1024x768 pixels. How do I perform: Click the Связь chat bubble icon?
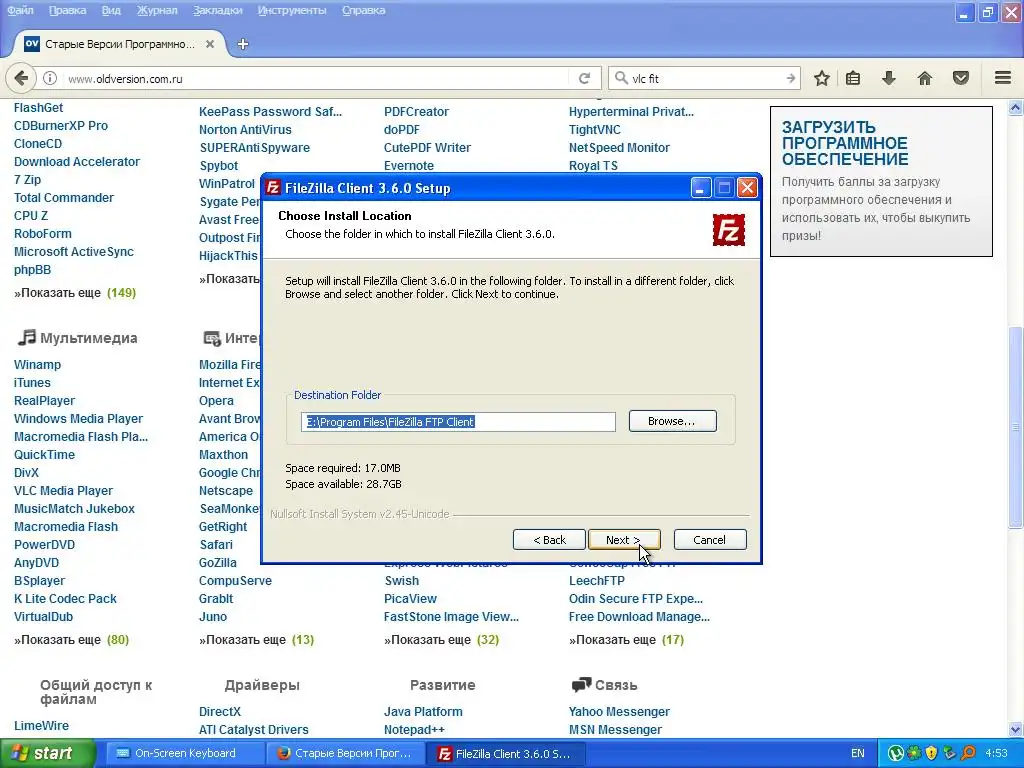(581, 684)
